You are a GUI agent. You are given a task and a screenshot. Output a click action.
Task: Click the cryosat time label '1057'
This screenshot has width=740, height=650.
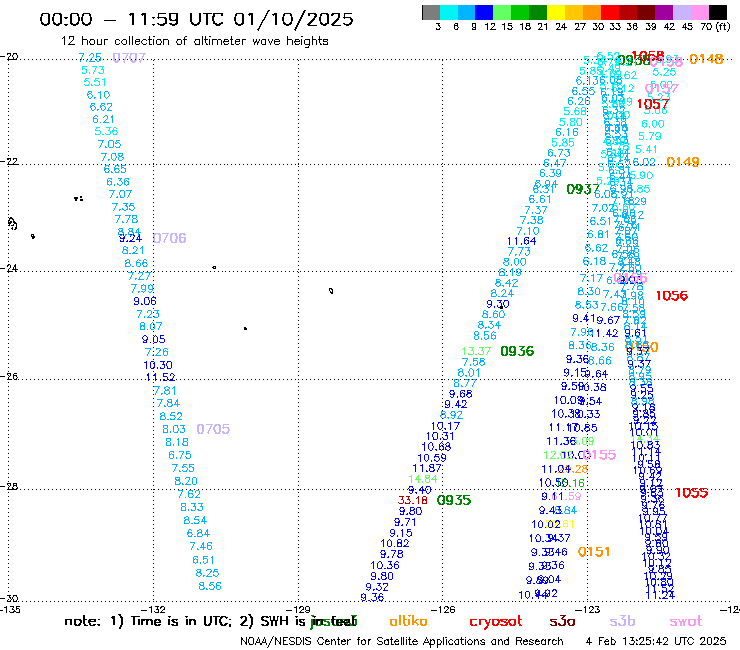coord(653,104)
